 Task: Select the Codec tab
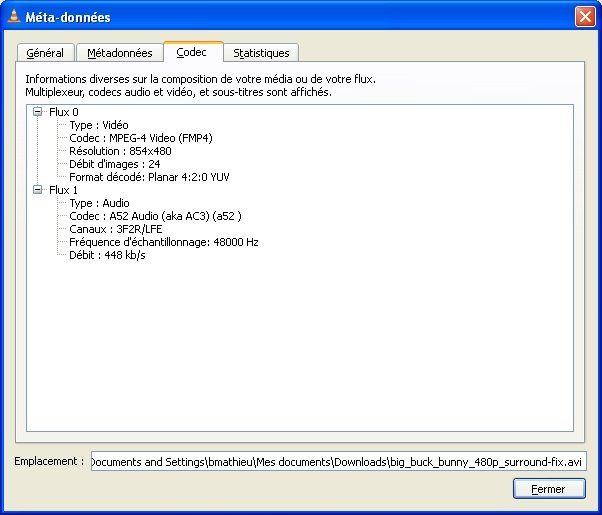[x=191, y=52]
